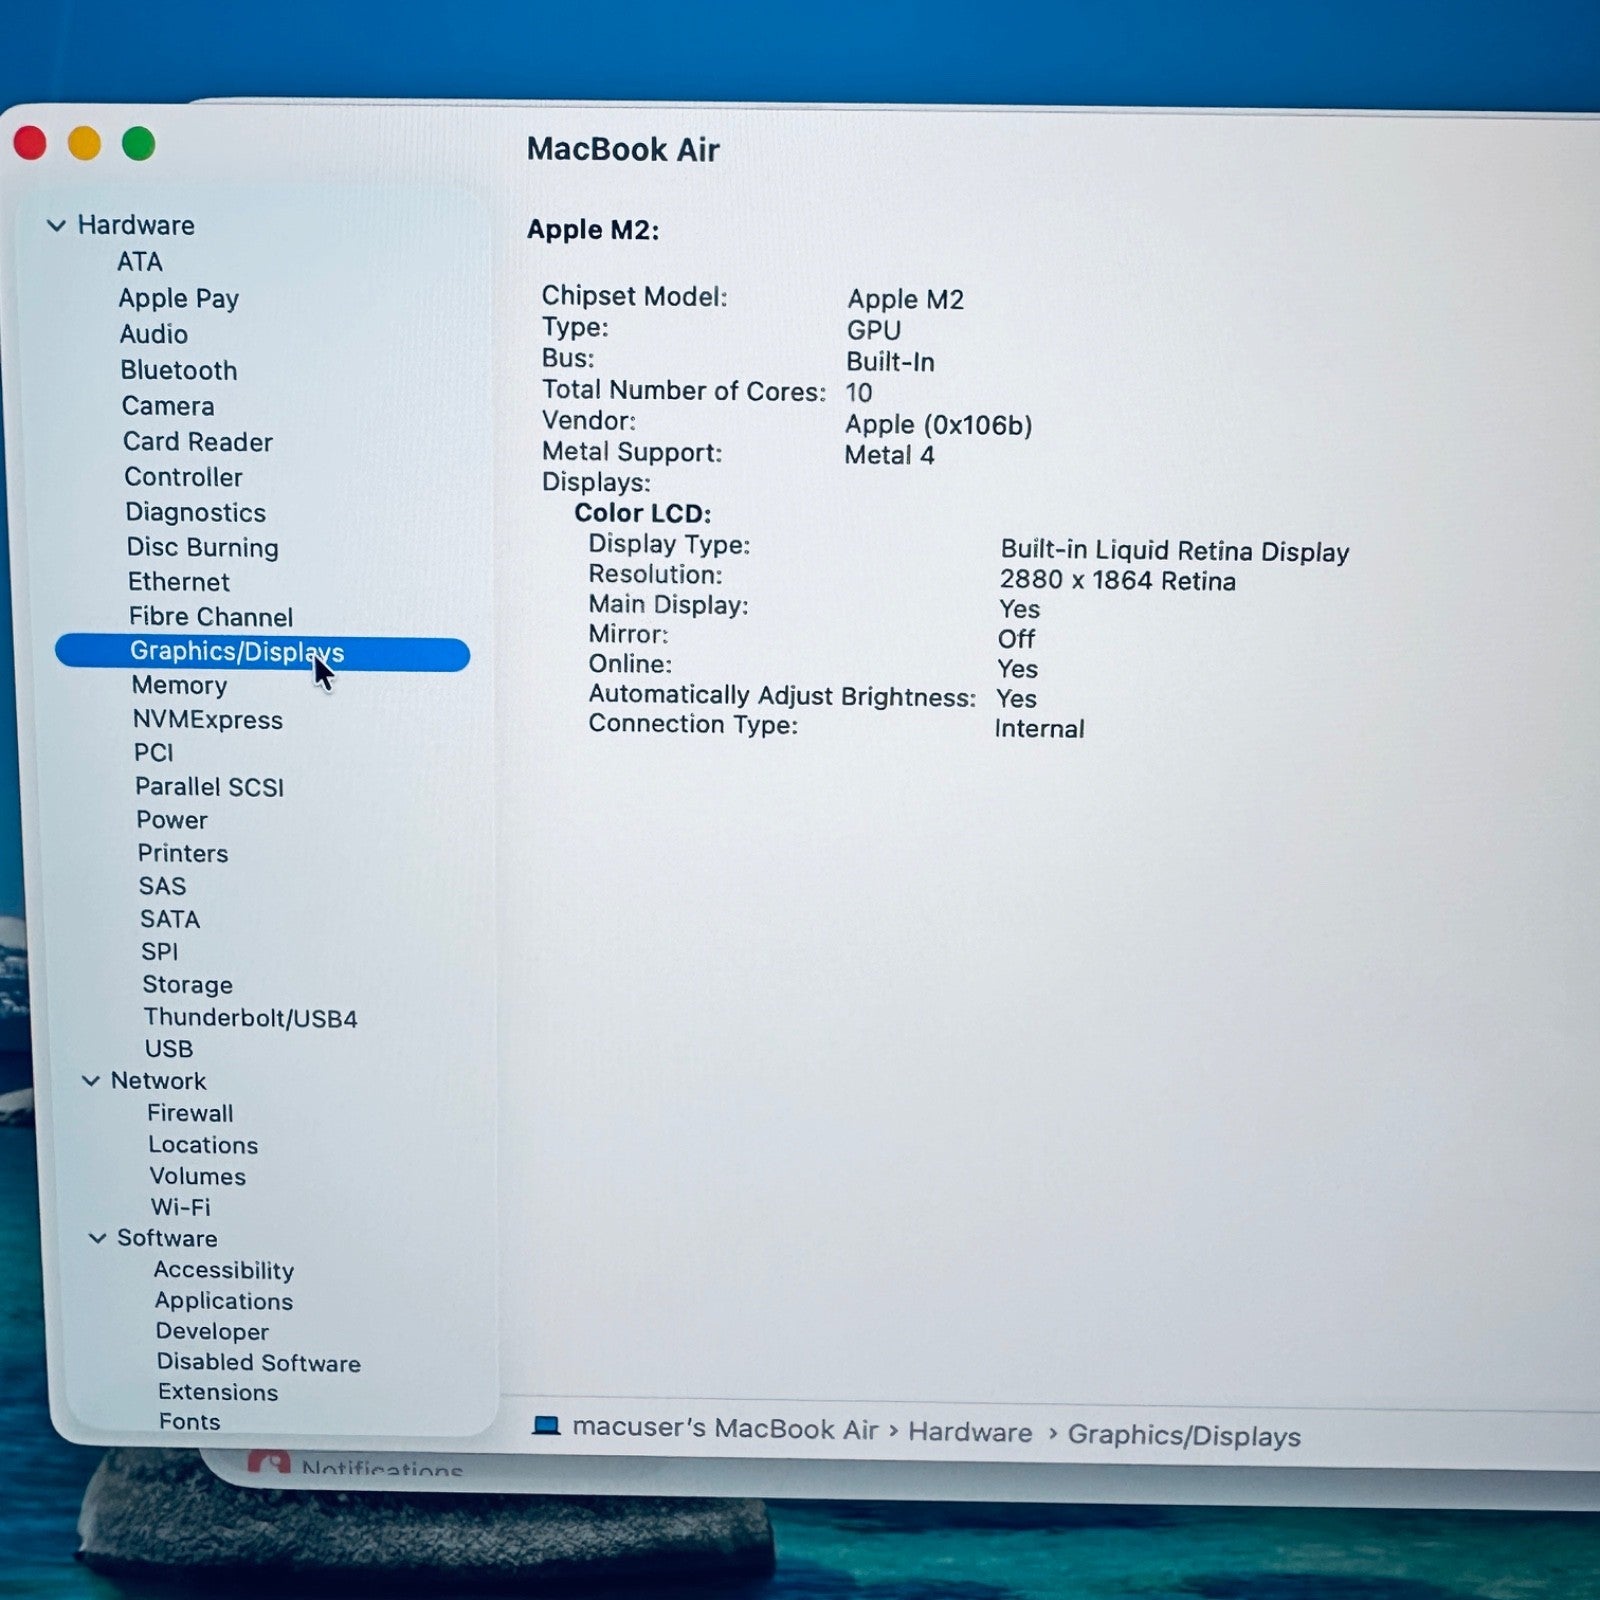
Task: Click Hardware in the breadcrumb path
Action: (971, 1433)
